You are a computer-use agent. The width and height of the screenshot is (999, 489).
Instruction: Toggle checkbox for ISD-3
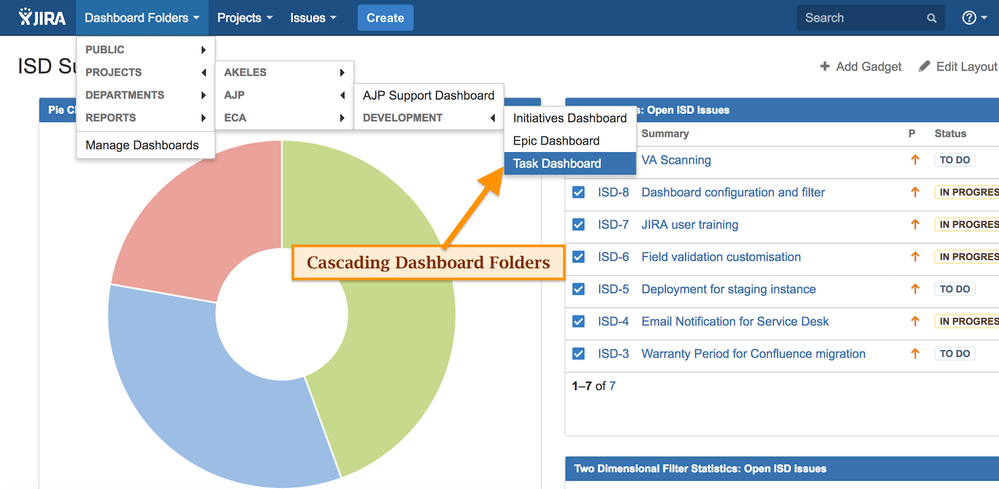579,353
